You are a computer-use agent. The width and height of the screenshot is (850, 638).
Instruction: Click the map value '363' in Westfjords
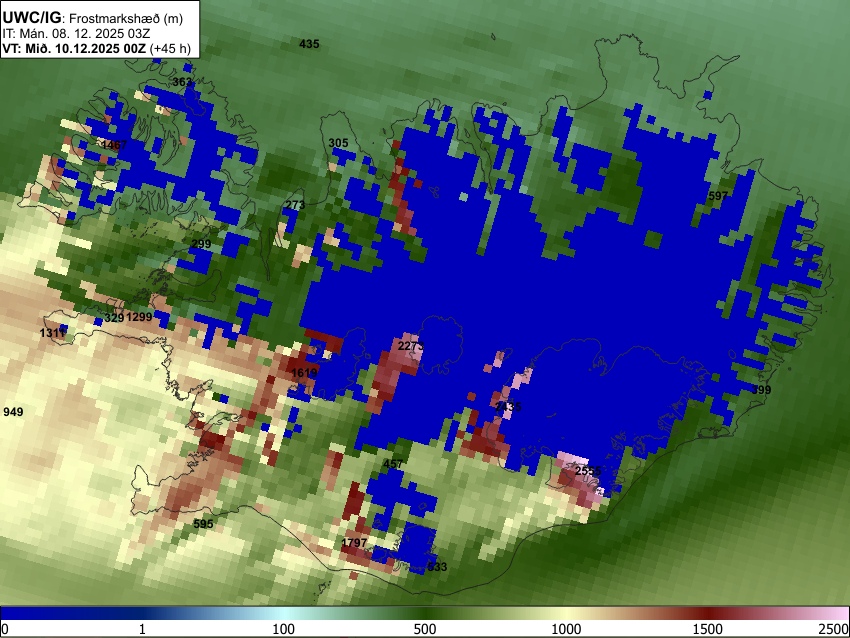click(182, 82)
